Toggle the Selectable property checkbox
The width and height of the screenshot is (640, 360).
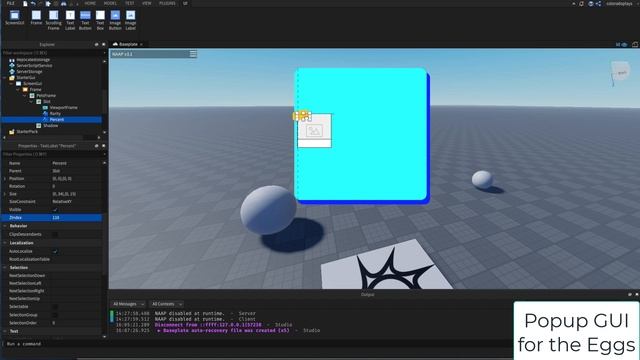[x=55, y=307]
